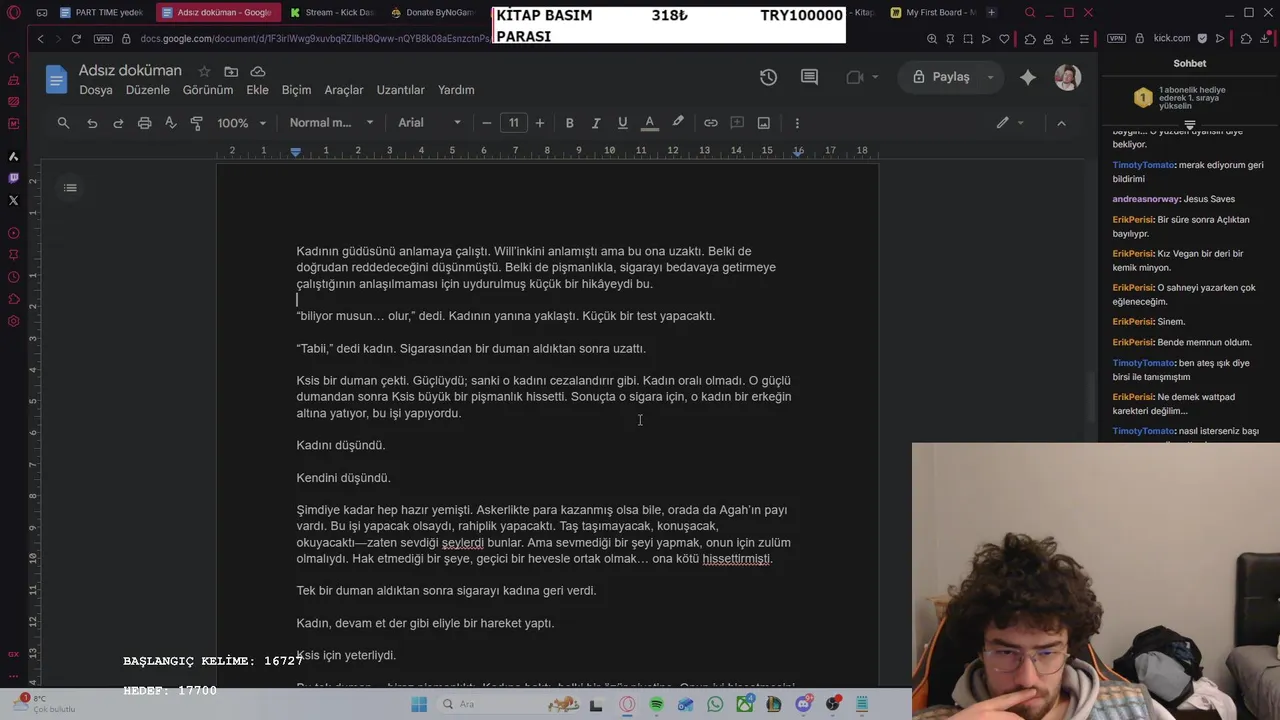Open WhatsApp from the taskbar
Screen dimensions: 1280x720
715,704
